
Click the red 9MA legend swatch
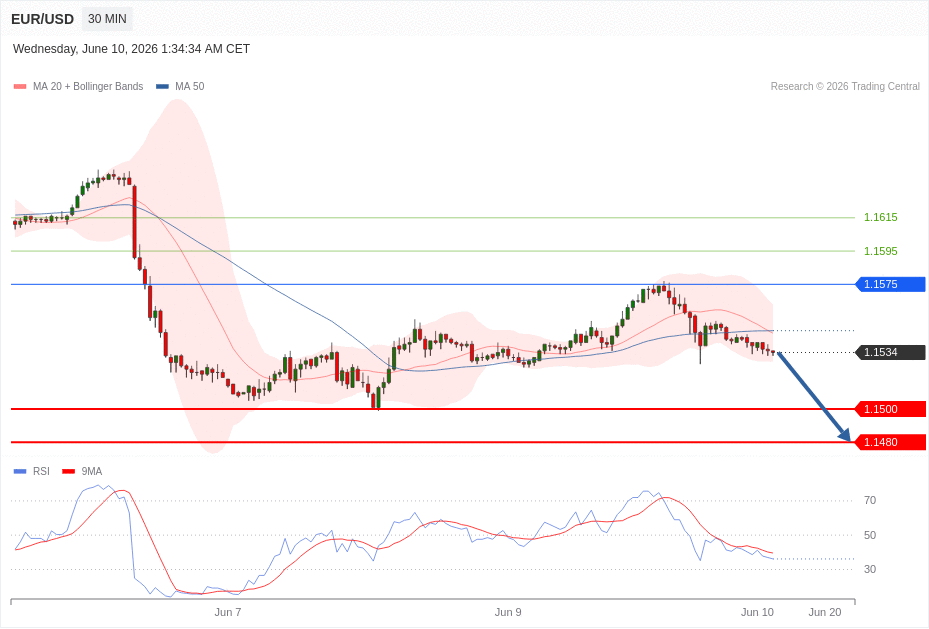pos(69,471)
